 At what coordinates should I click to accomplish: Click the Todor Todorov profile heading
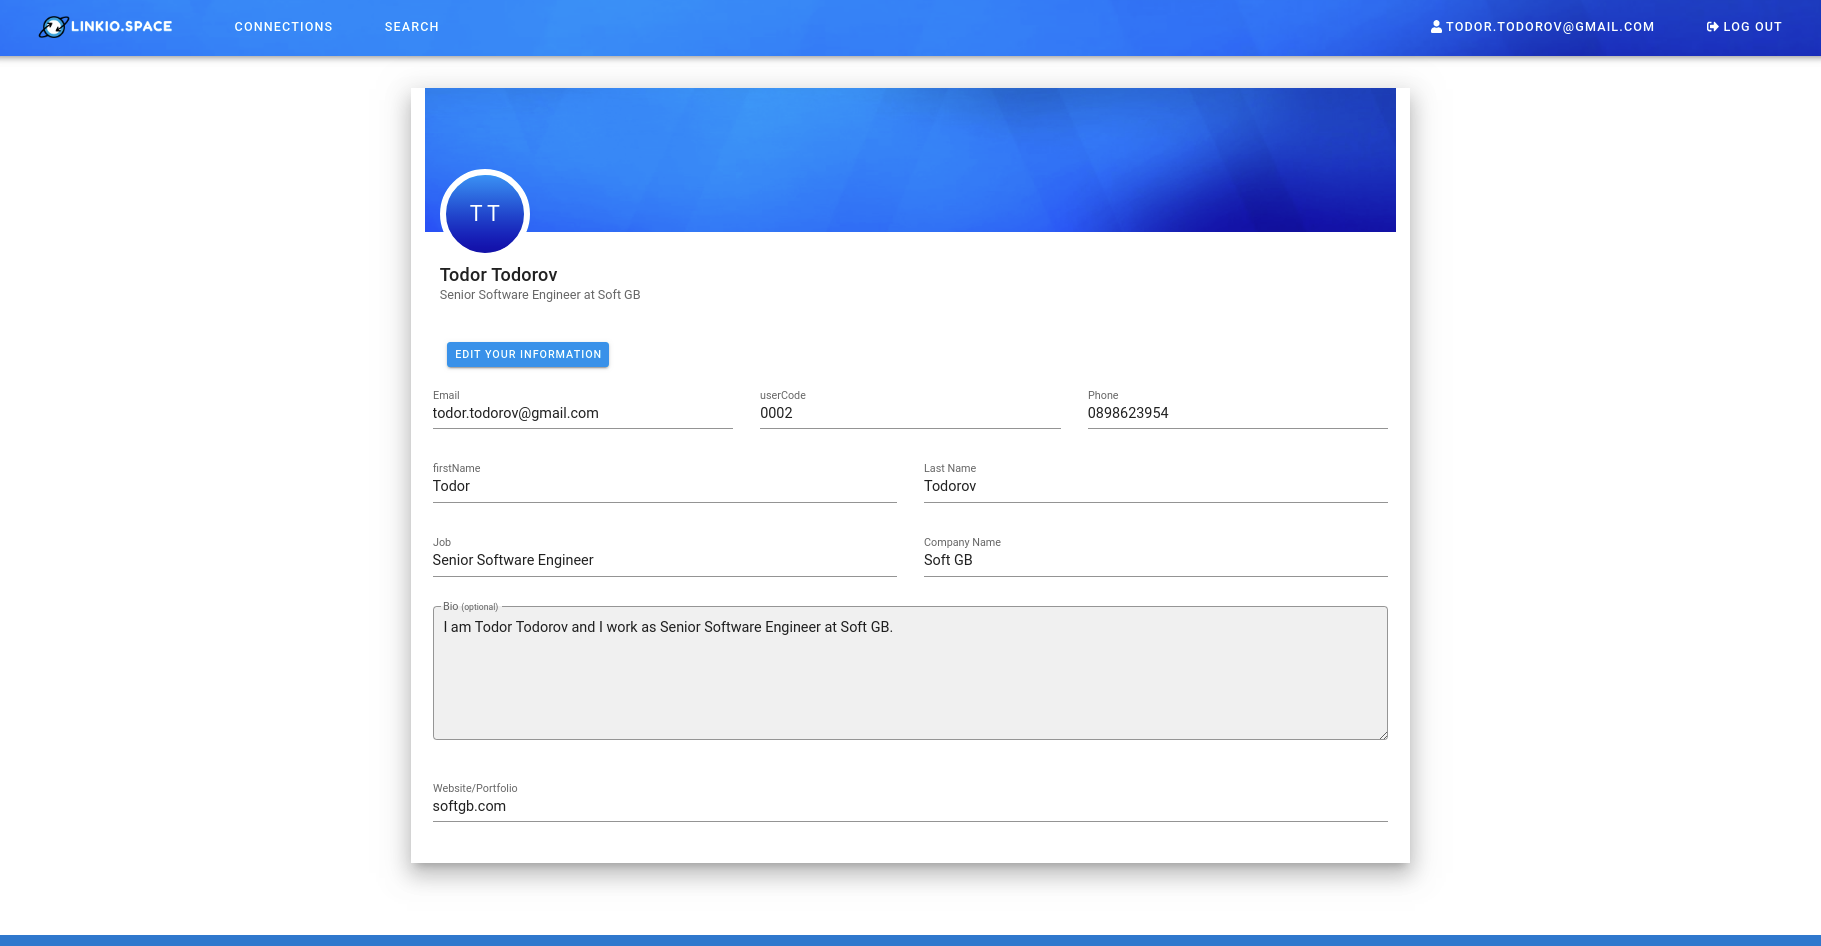pyautogui.click(x=498, y=275)
